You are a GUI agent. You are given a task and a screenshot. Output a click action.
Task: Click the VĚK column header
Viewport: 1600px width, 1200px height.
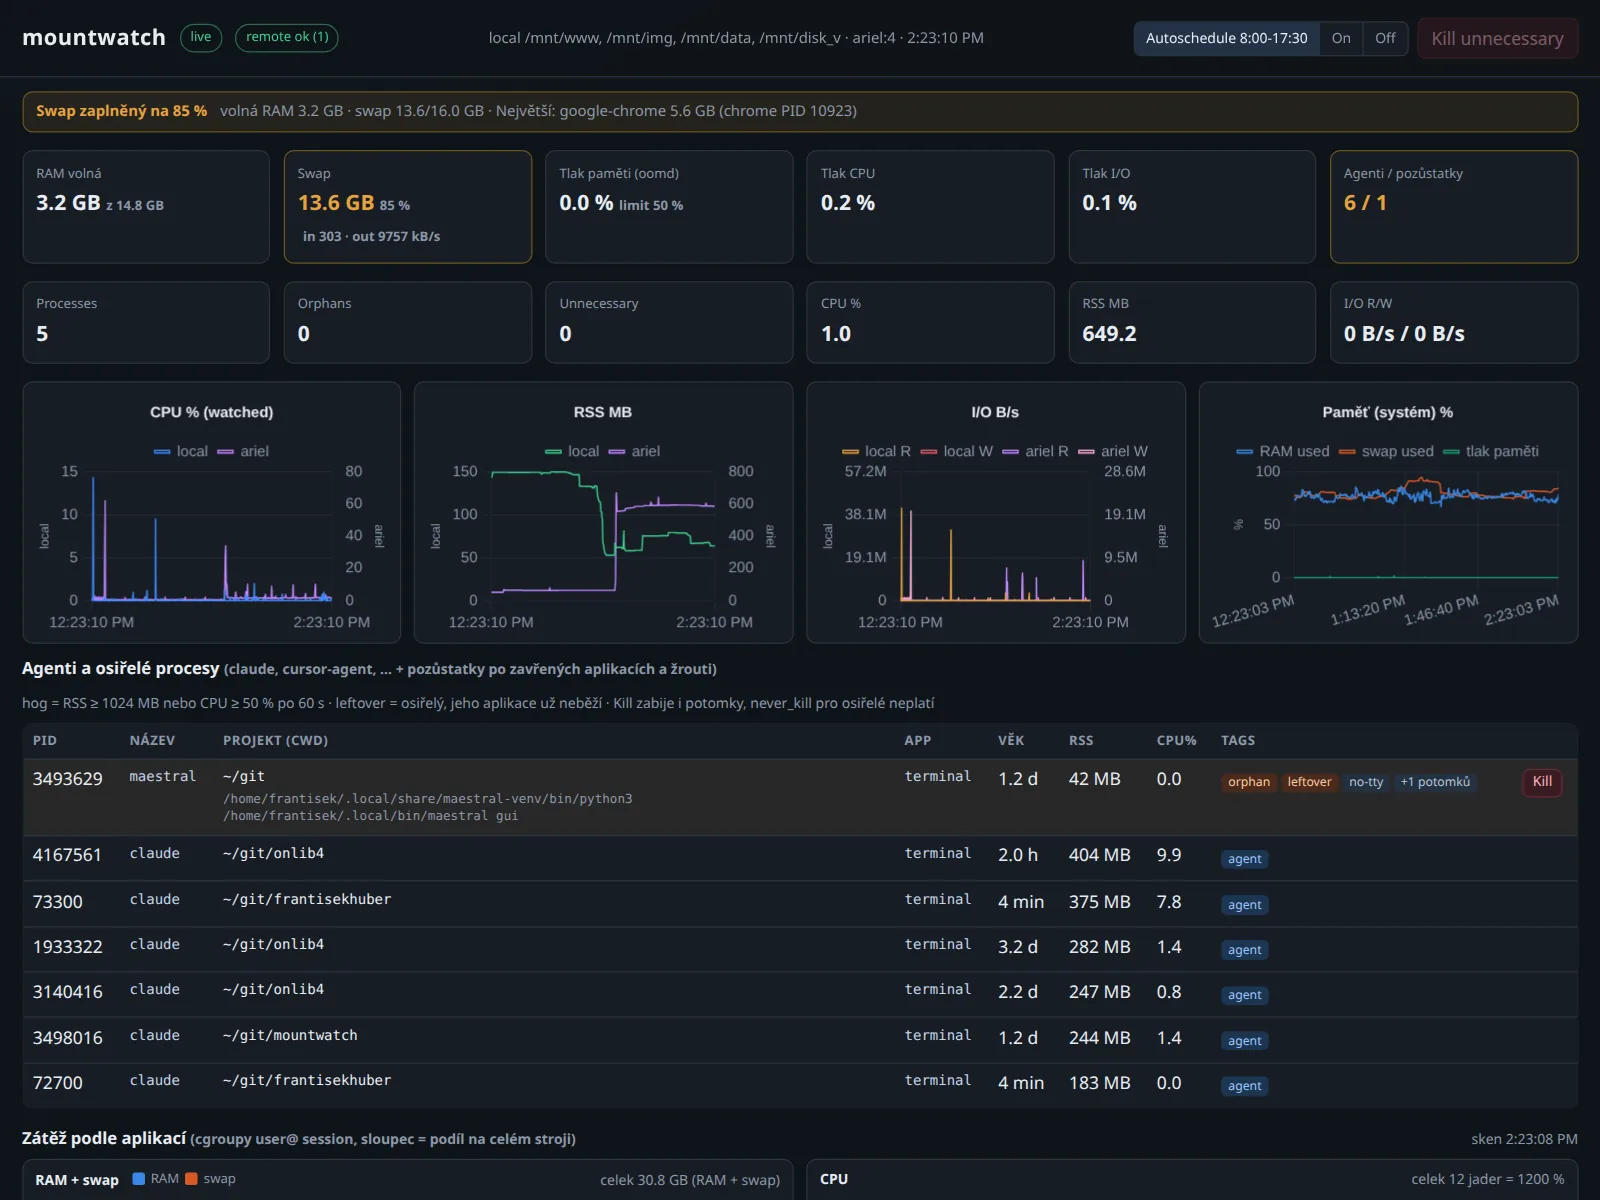[x=1011, y=741]
